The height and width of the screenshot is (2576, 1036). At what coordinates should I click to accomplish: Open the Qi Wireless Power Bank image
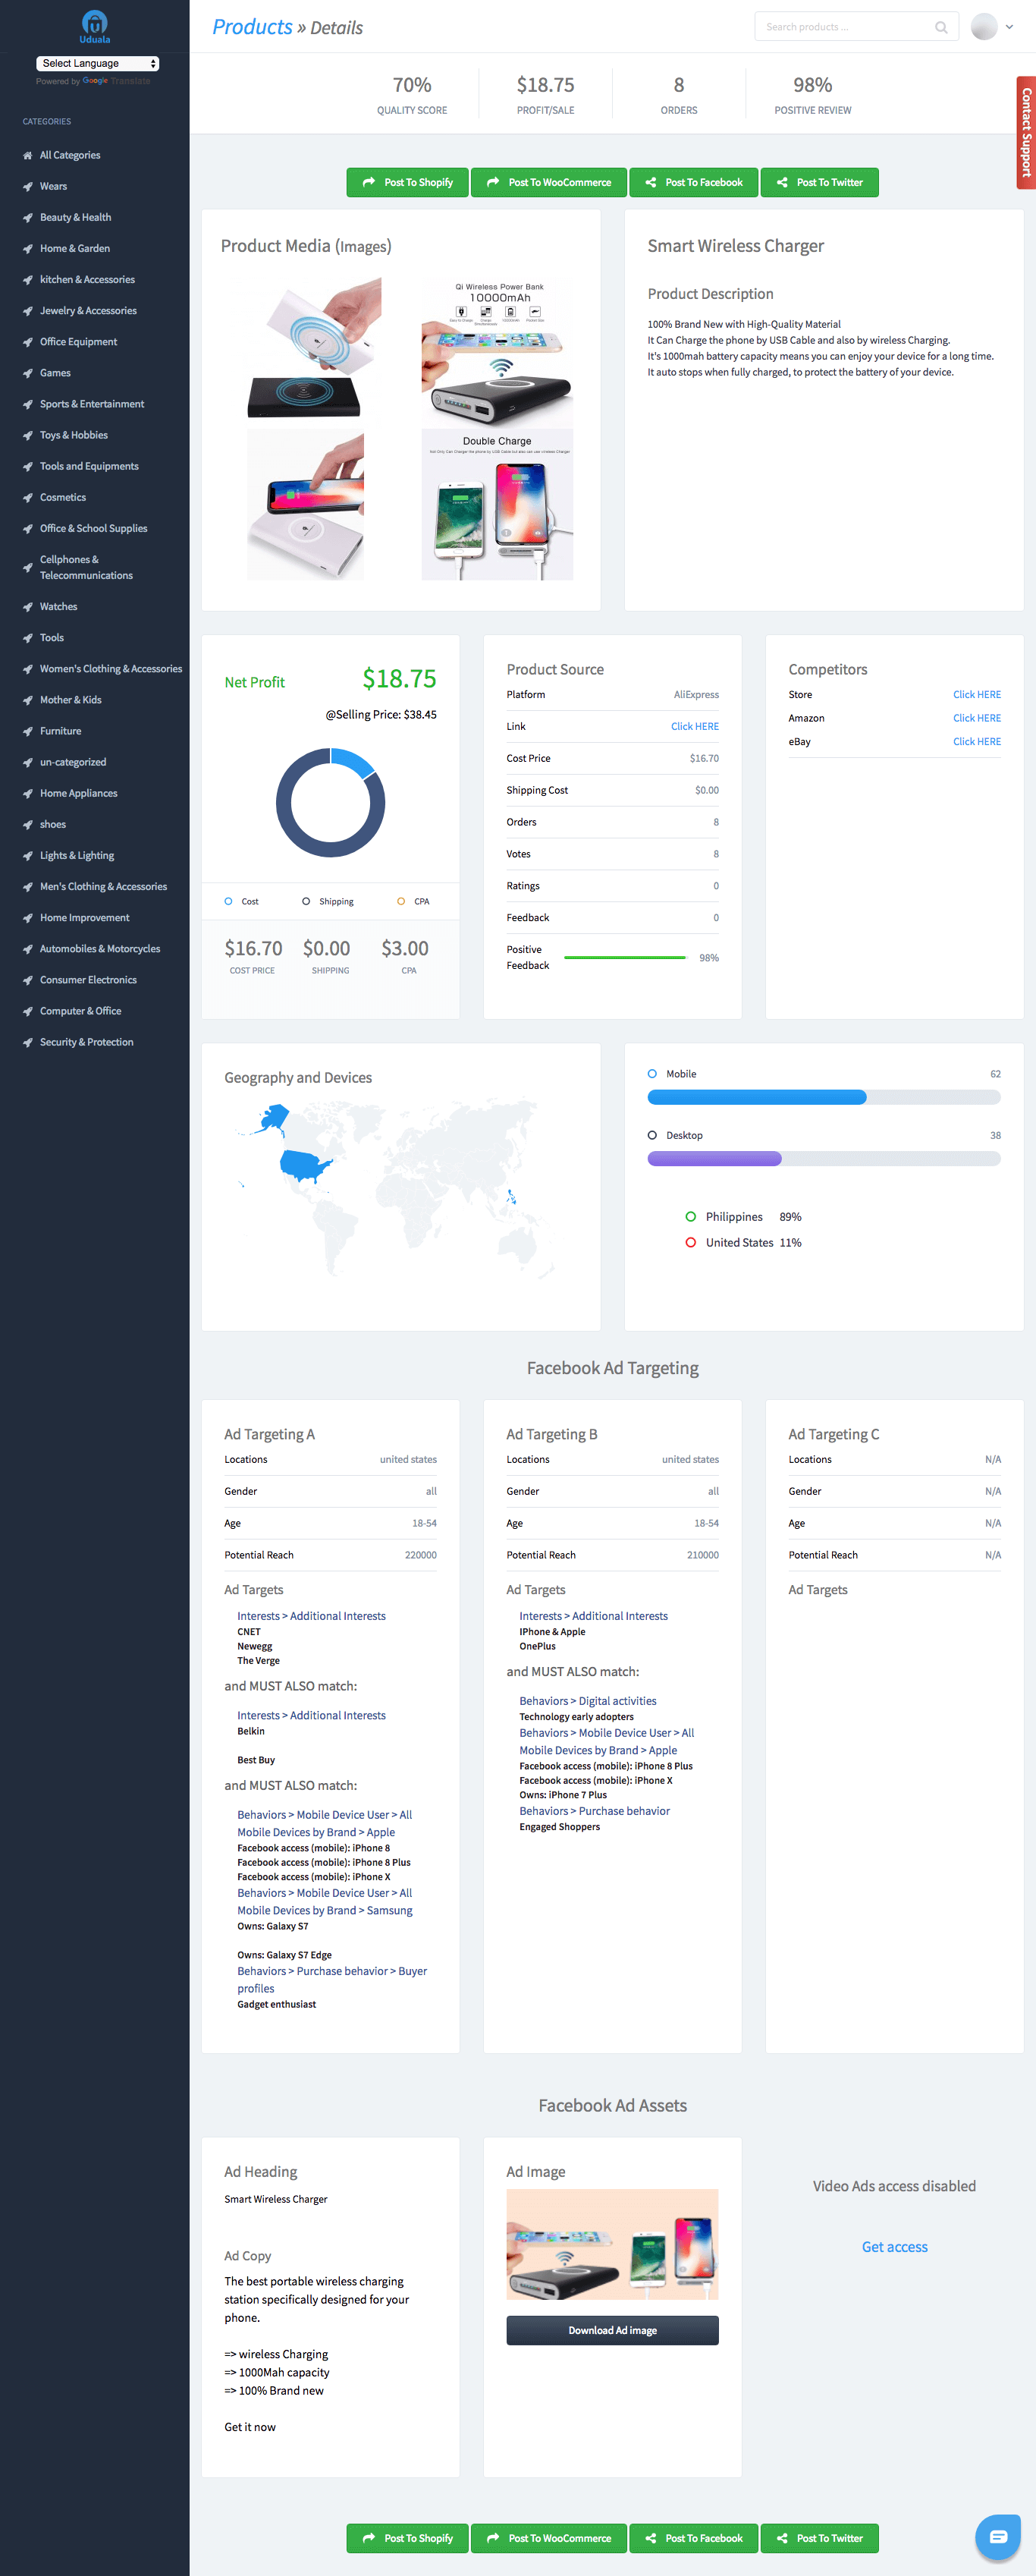coord(497,353)
